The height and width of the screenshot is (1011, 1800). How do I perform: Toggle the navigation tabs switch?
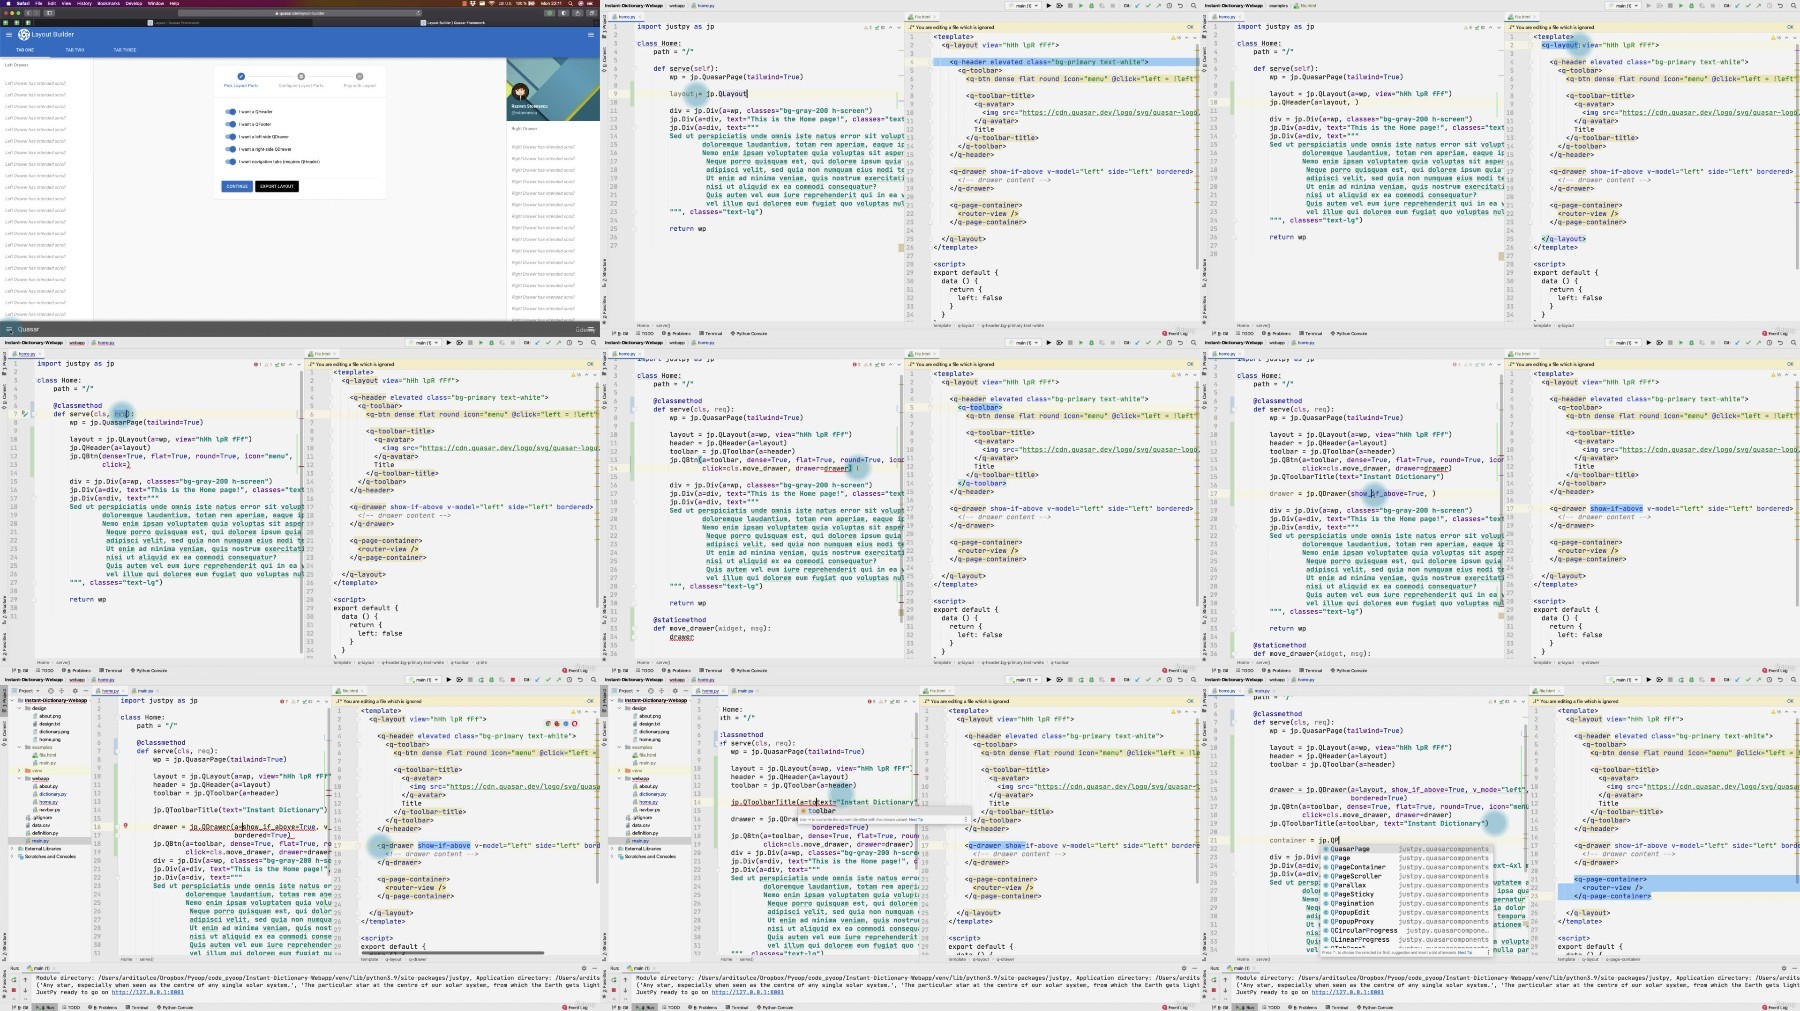coord(231,161)
